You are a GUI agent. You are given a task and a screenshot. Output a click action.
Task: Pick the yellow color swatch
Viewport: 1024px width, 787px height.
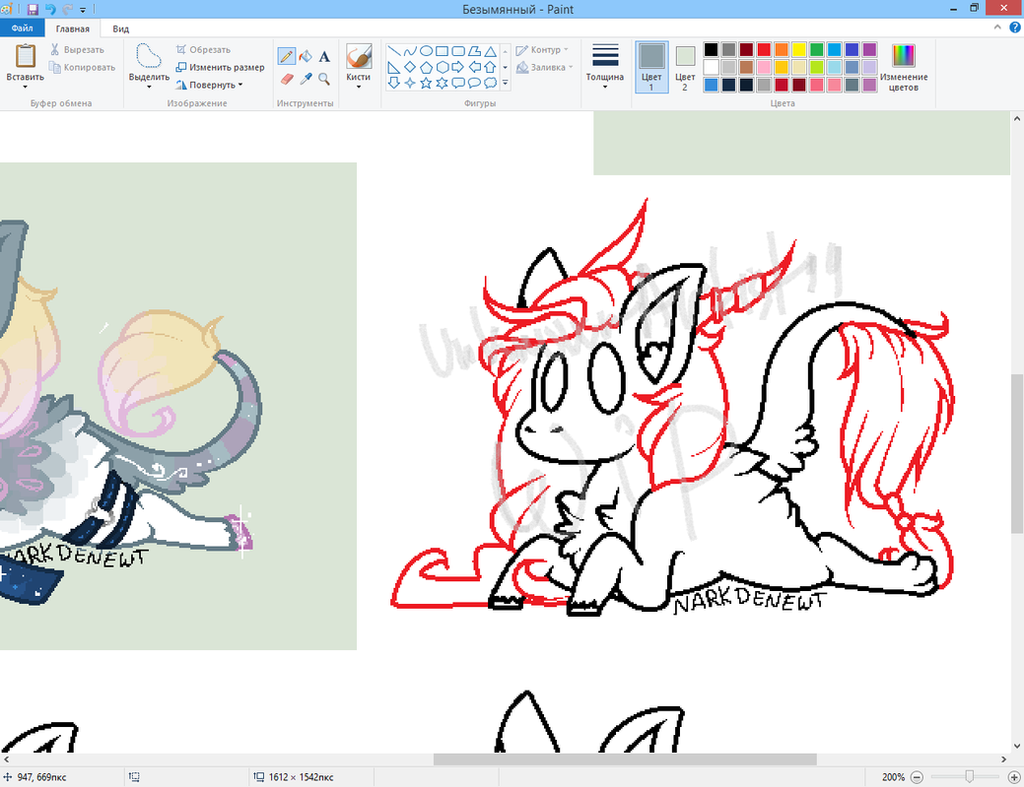click(x=799, y=50)
